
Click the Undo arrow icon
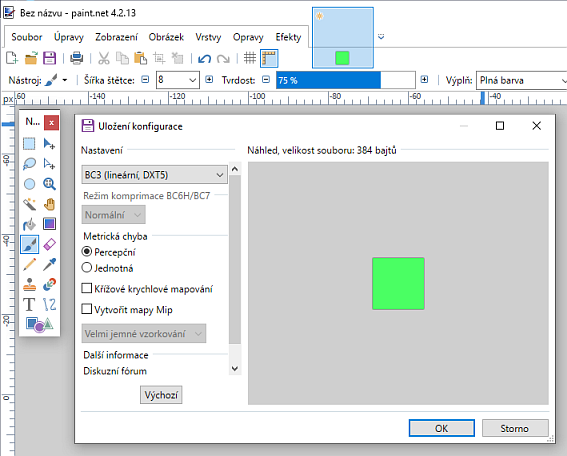point(204,59)
